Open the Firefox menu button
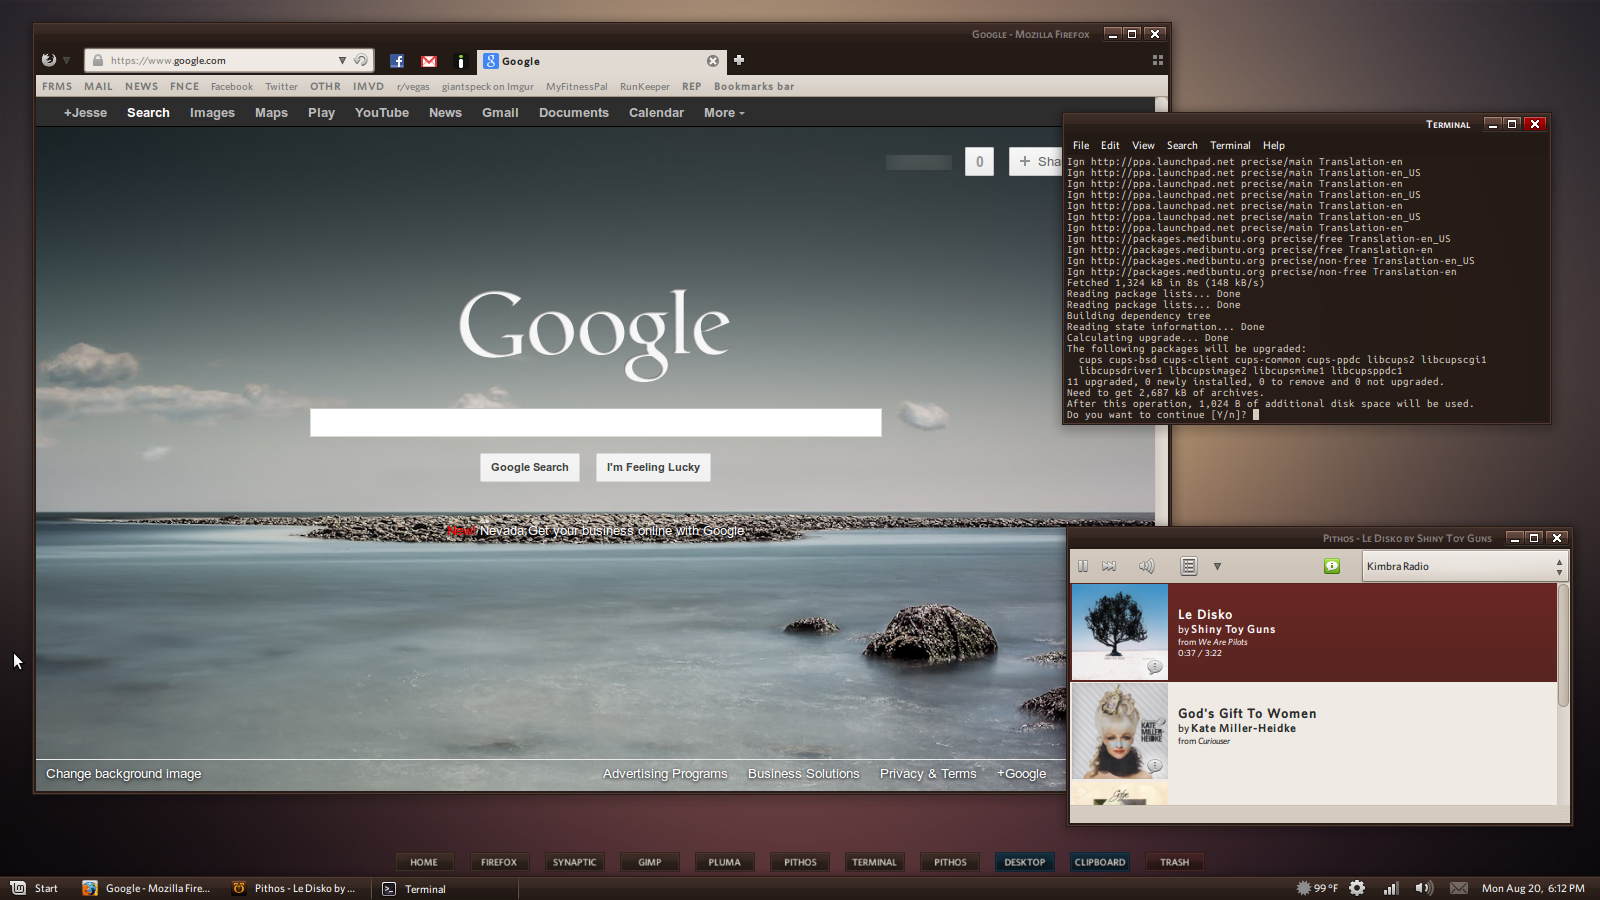The image size is (1600, 900). pyautogui.click(x=55, y=60)
